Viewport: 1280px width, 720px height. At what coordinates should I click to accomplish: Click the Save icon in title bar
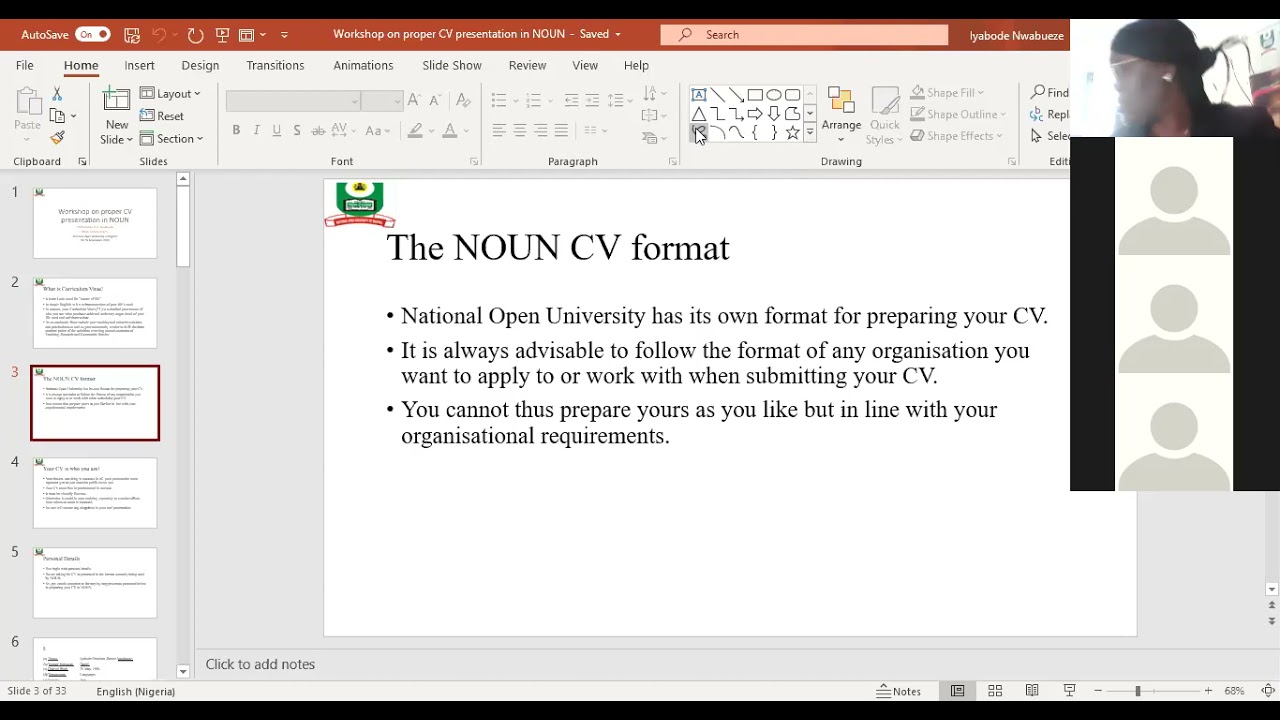tap(132, 34)
